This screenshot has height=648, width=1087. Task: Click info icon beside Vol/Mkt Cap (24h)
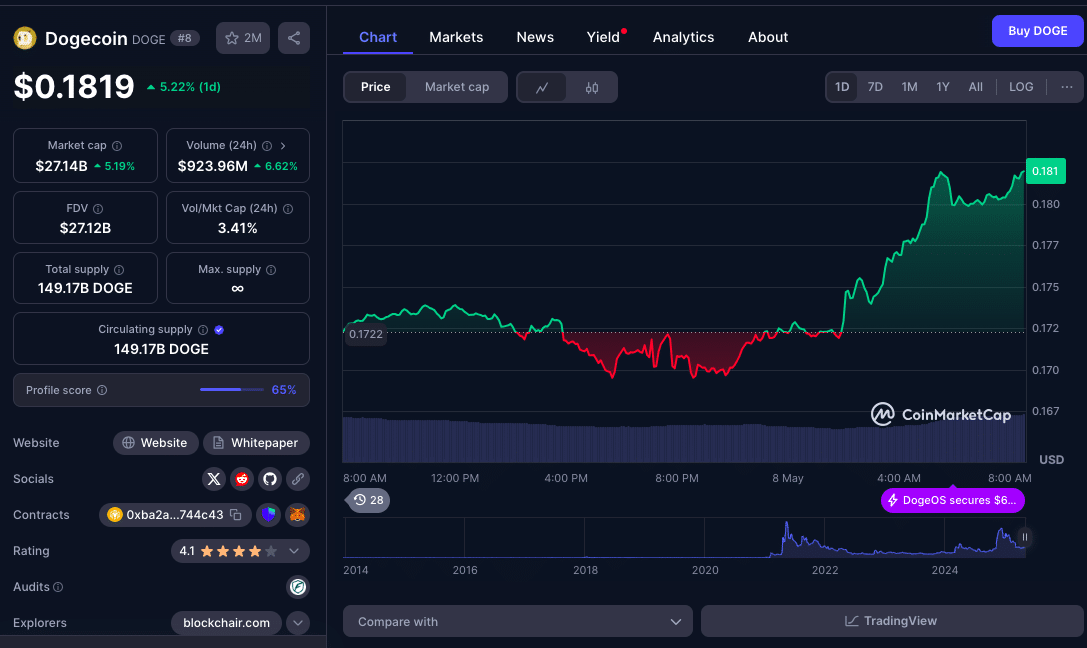[288, 209]
